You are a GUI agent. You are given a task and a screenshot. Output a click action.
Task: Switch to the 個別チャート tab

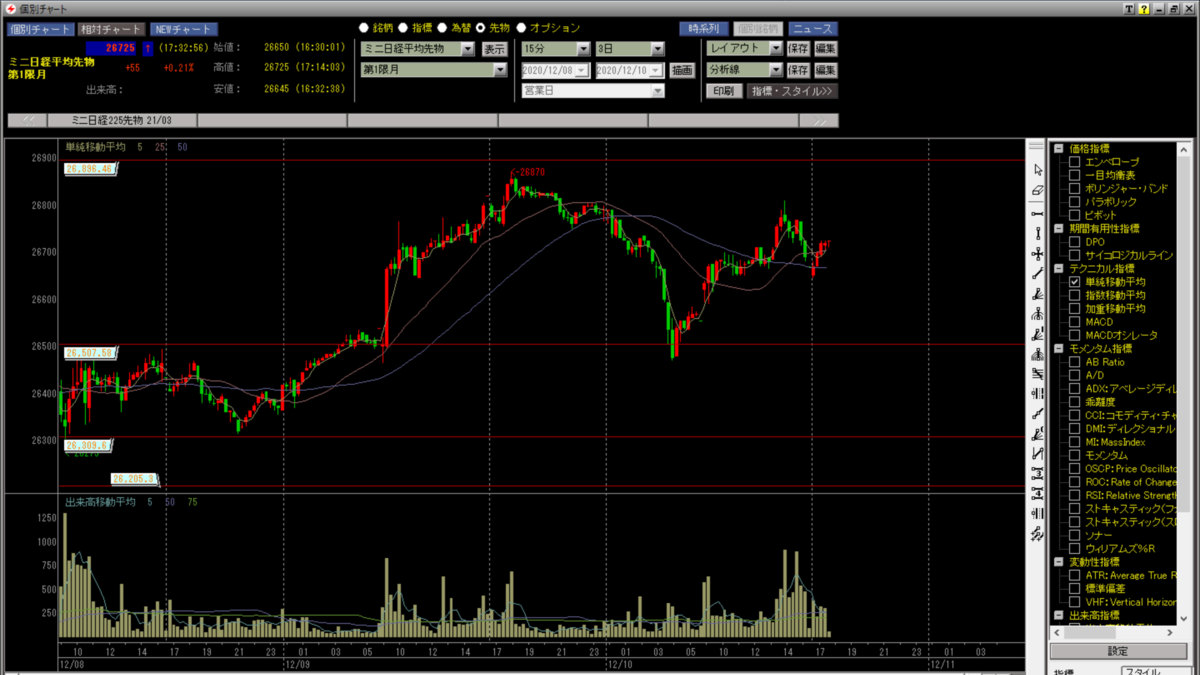click(x=39, y=29)
